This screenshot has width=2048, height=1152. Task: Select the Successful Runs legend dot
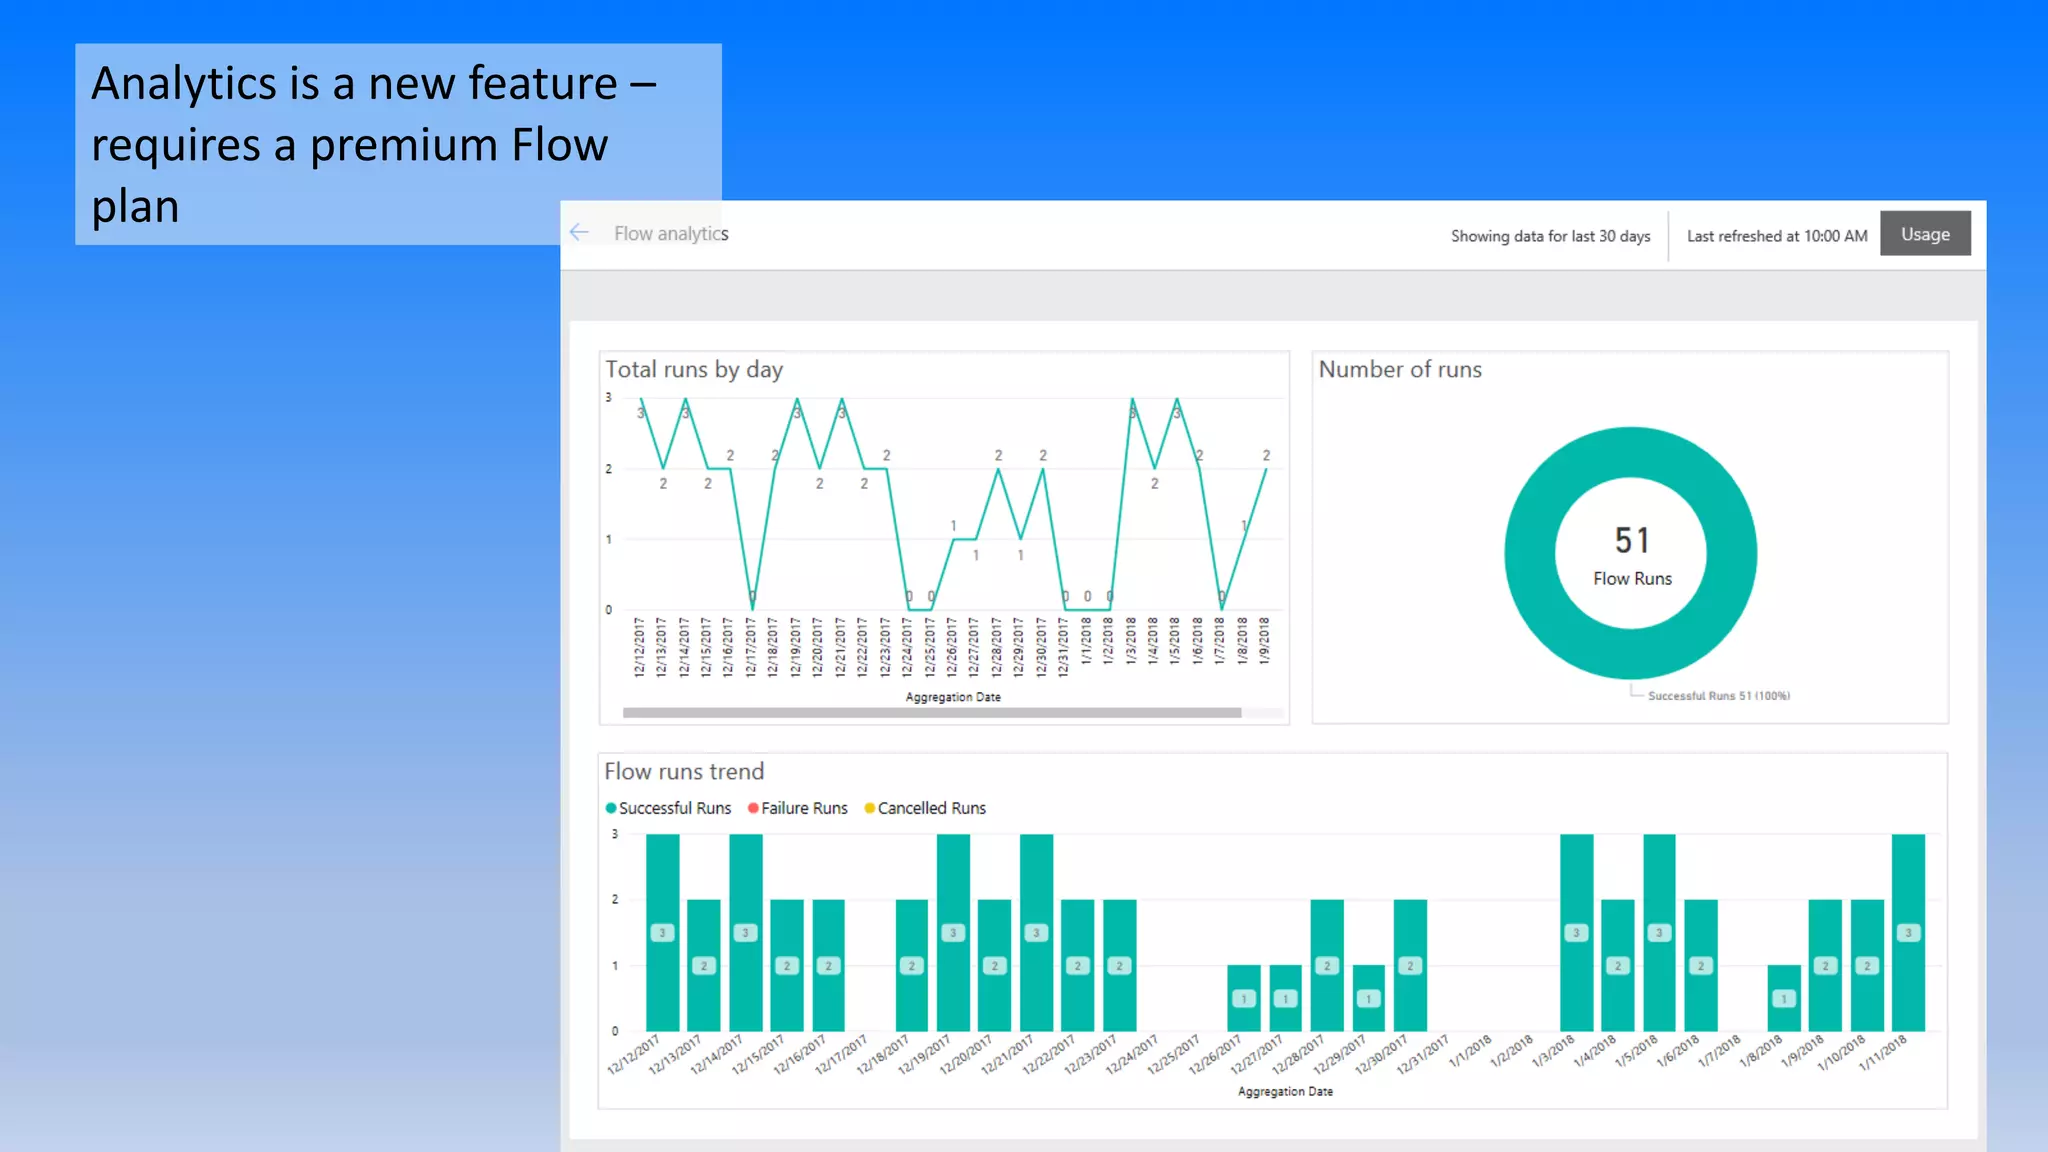pyautogui.click(x=611, y=808)
